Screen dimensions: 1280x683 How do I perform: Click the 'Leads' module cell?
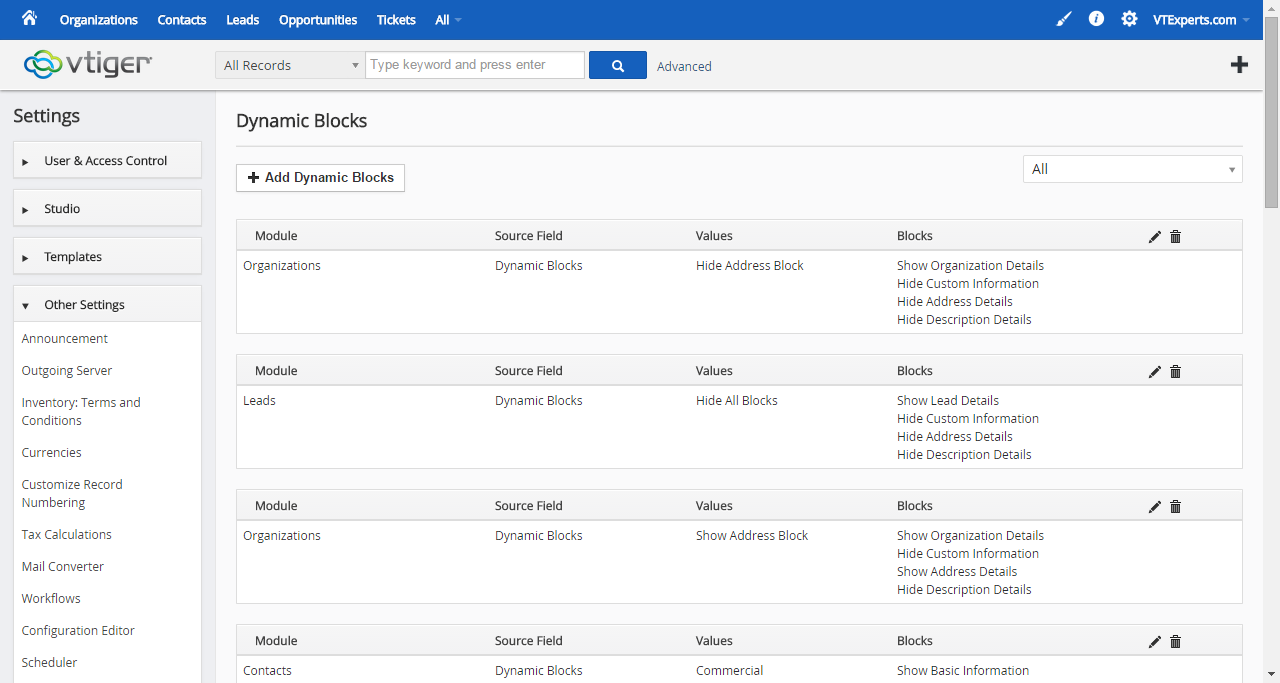click(259, 400)
